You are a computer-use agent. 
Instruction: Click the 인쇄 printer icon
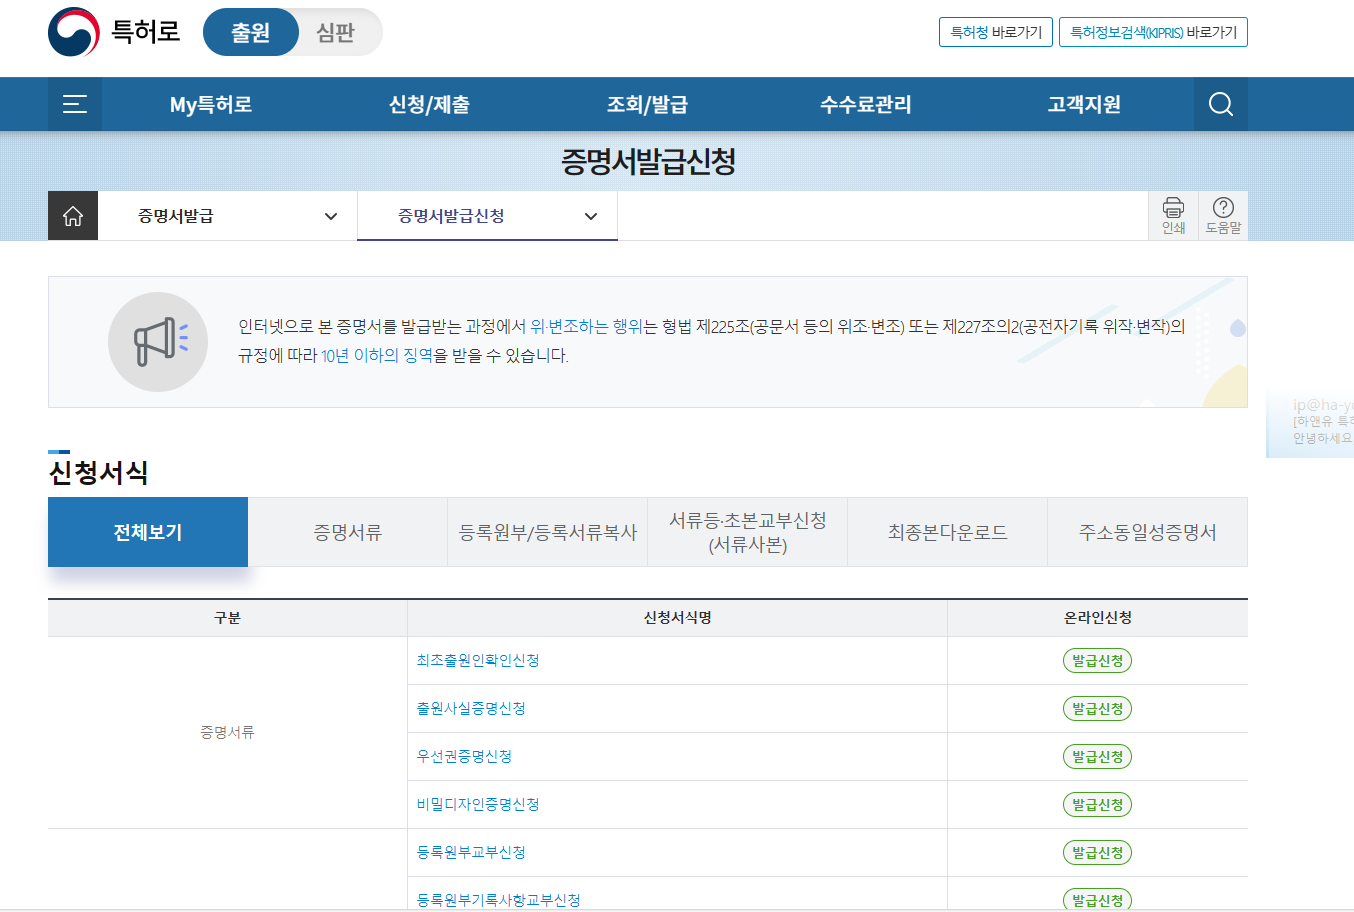(1173, 215)
